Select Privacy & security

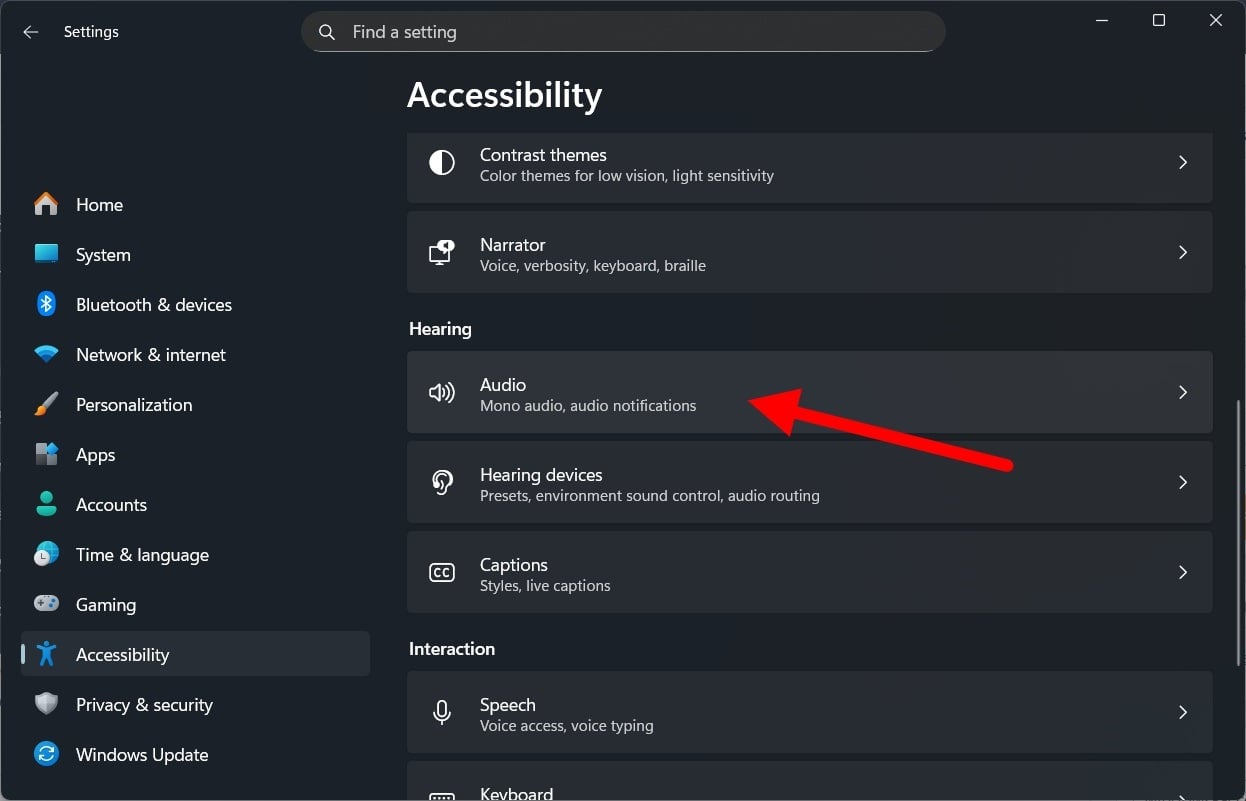pyautogui.click(x=195, y=704)
